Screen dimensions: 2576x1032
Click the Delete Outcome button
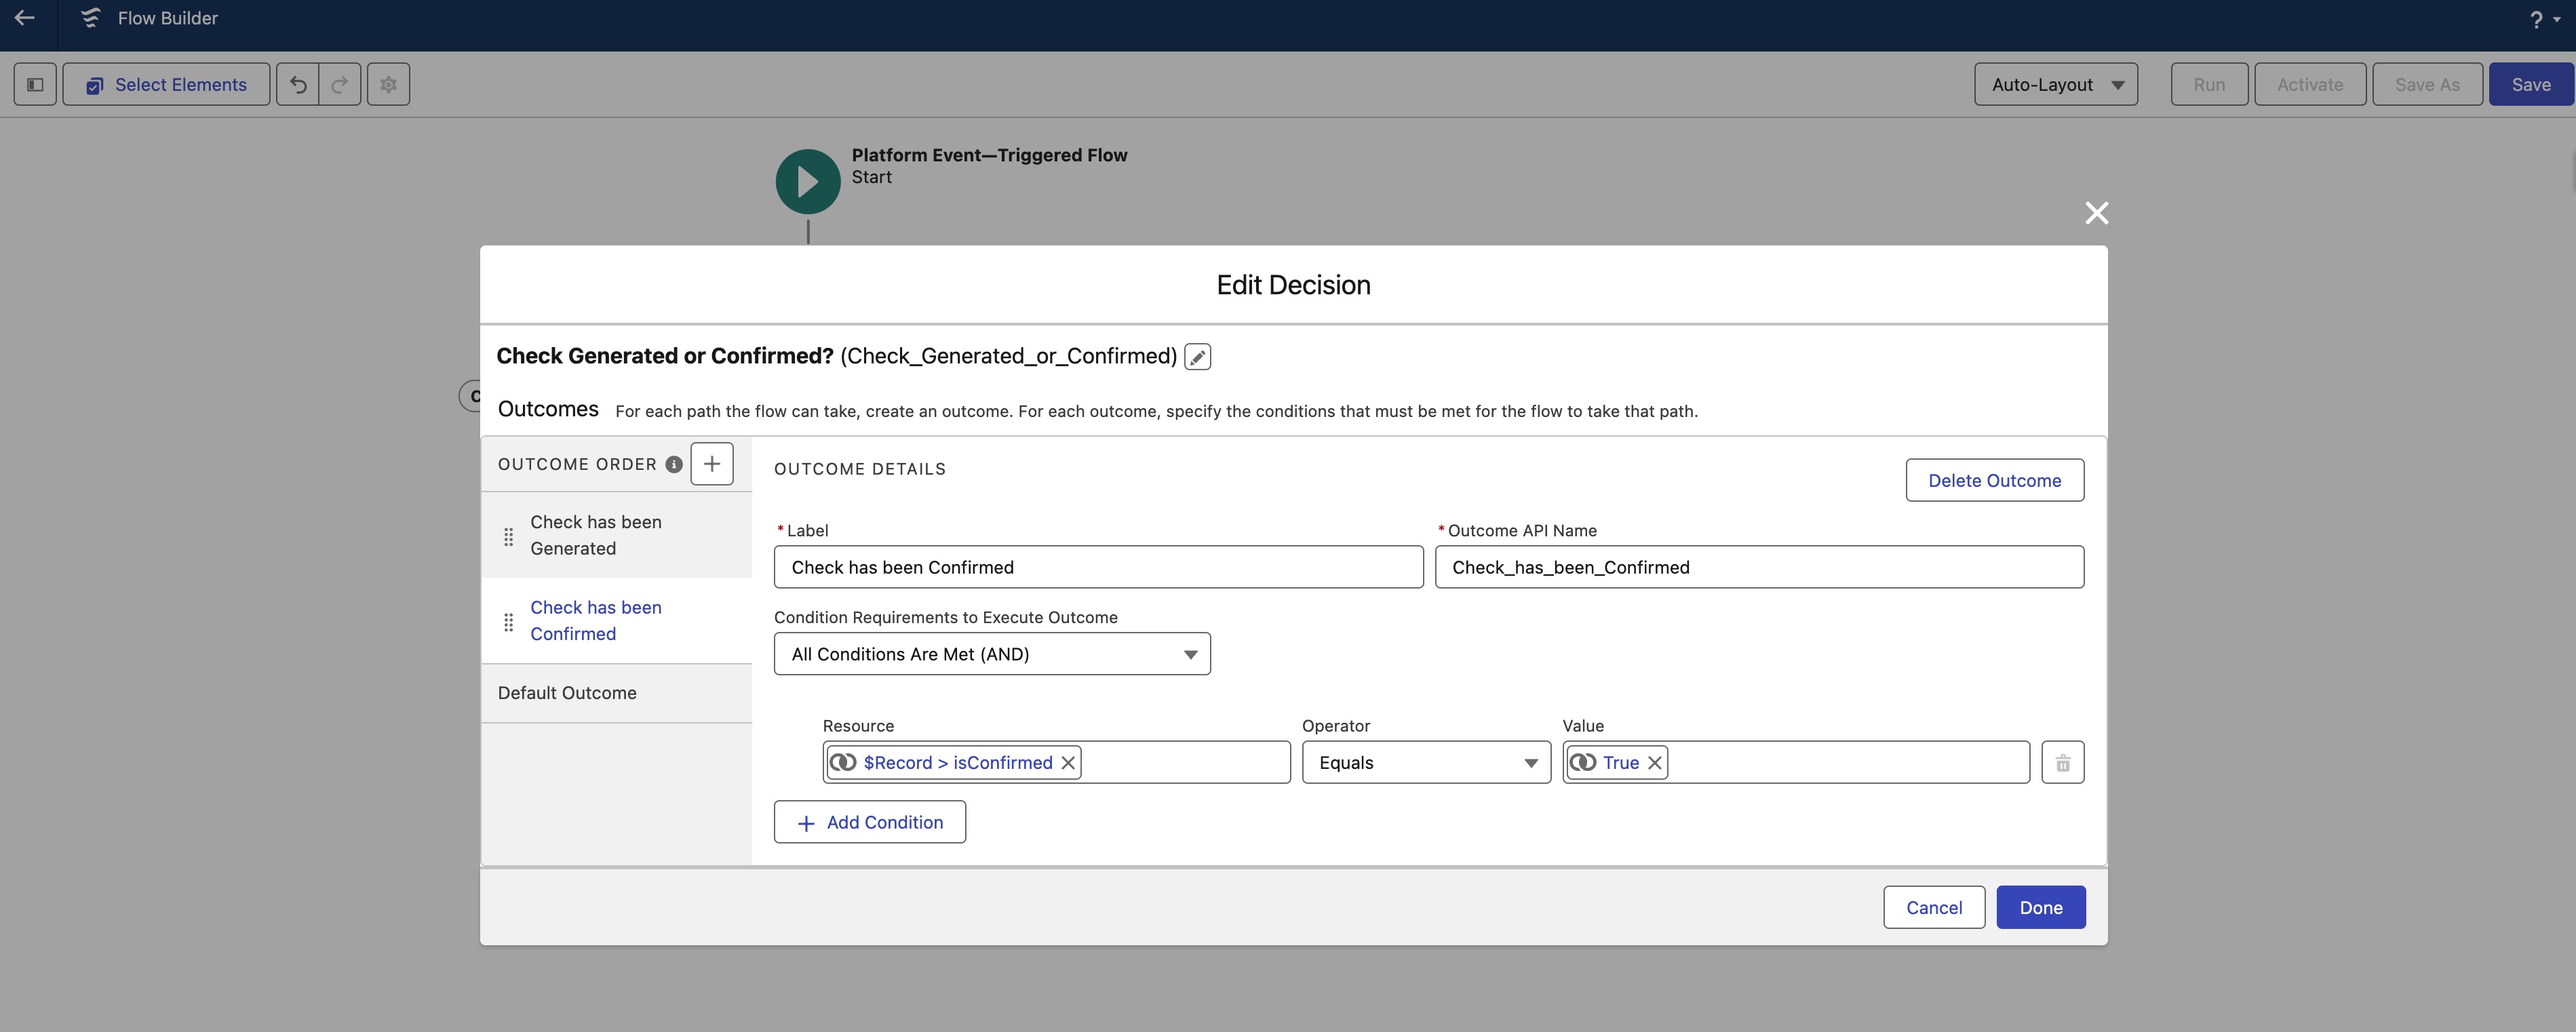tap(1994, 481)
